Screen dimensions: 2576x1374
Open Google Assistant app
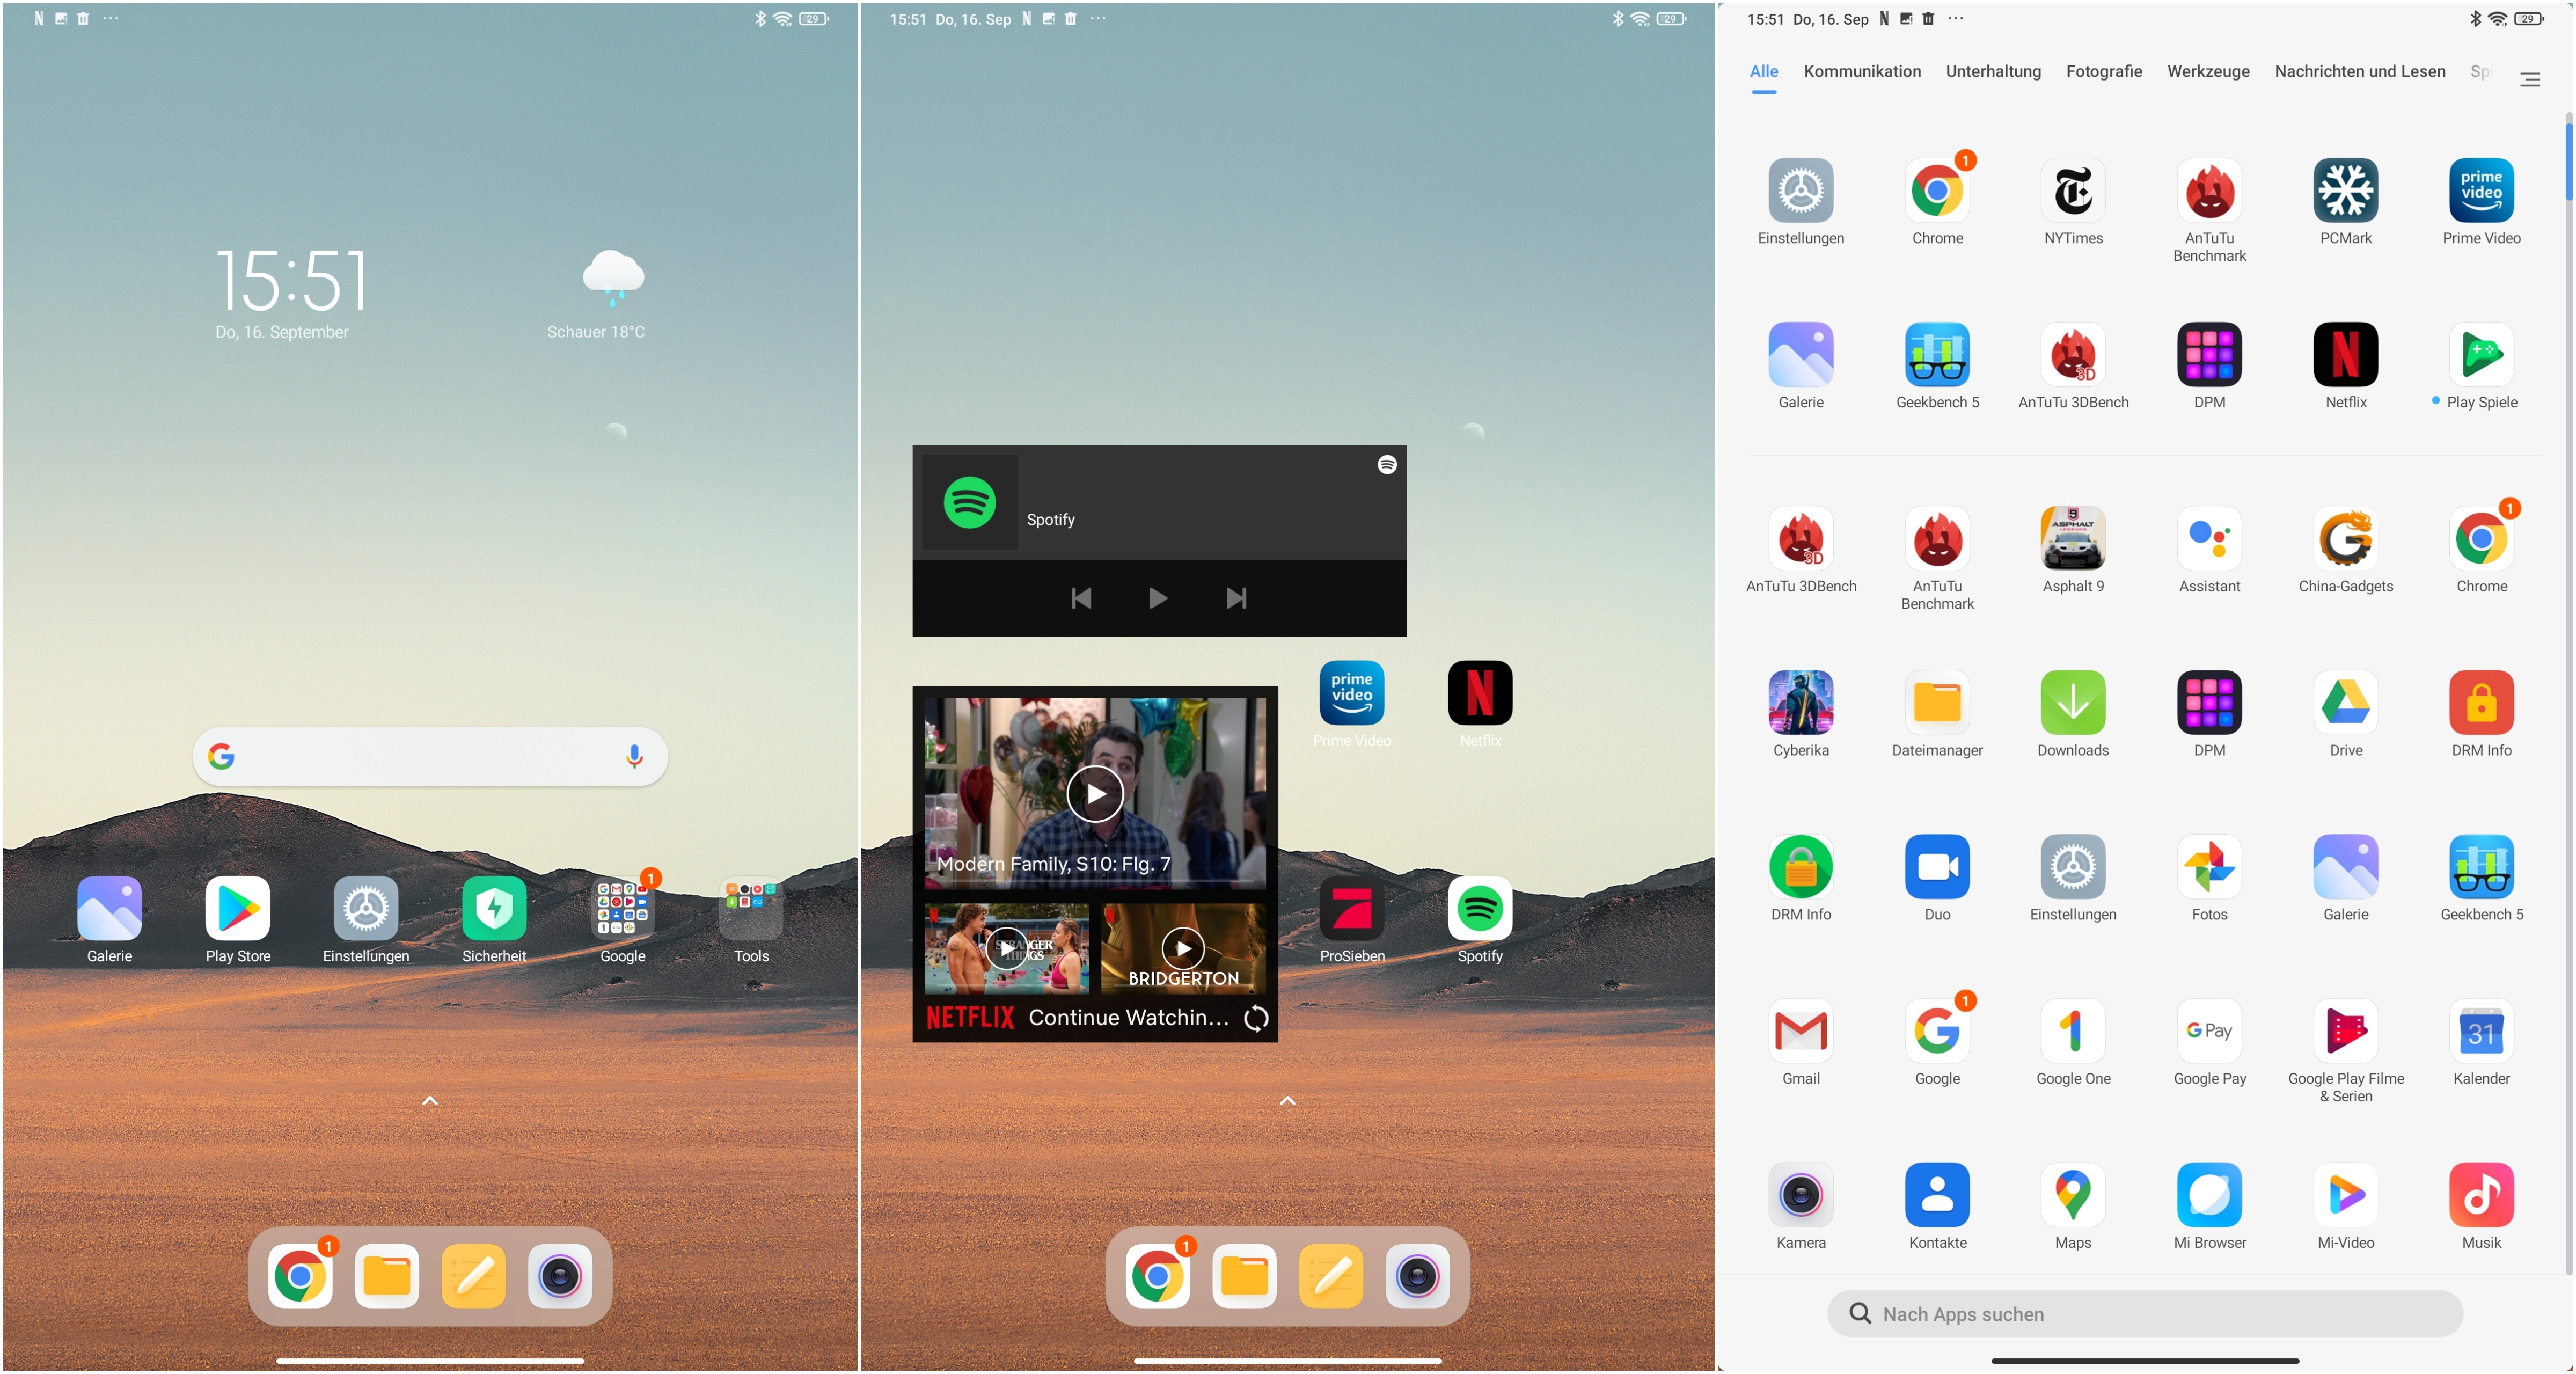(2209, 538)
